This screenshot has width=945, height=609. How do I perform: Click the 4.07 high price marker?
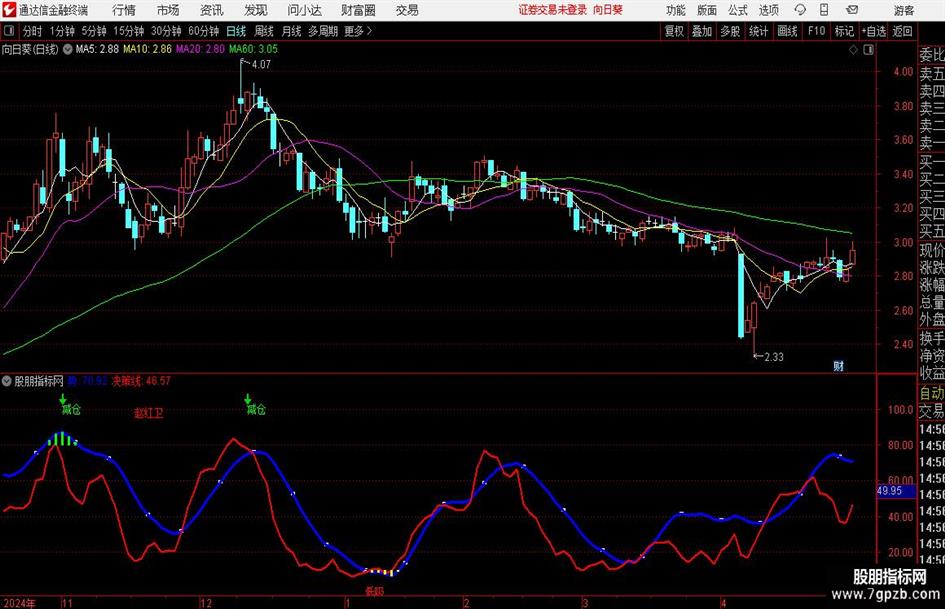[261, 65]
